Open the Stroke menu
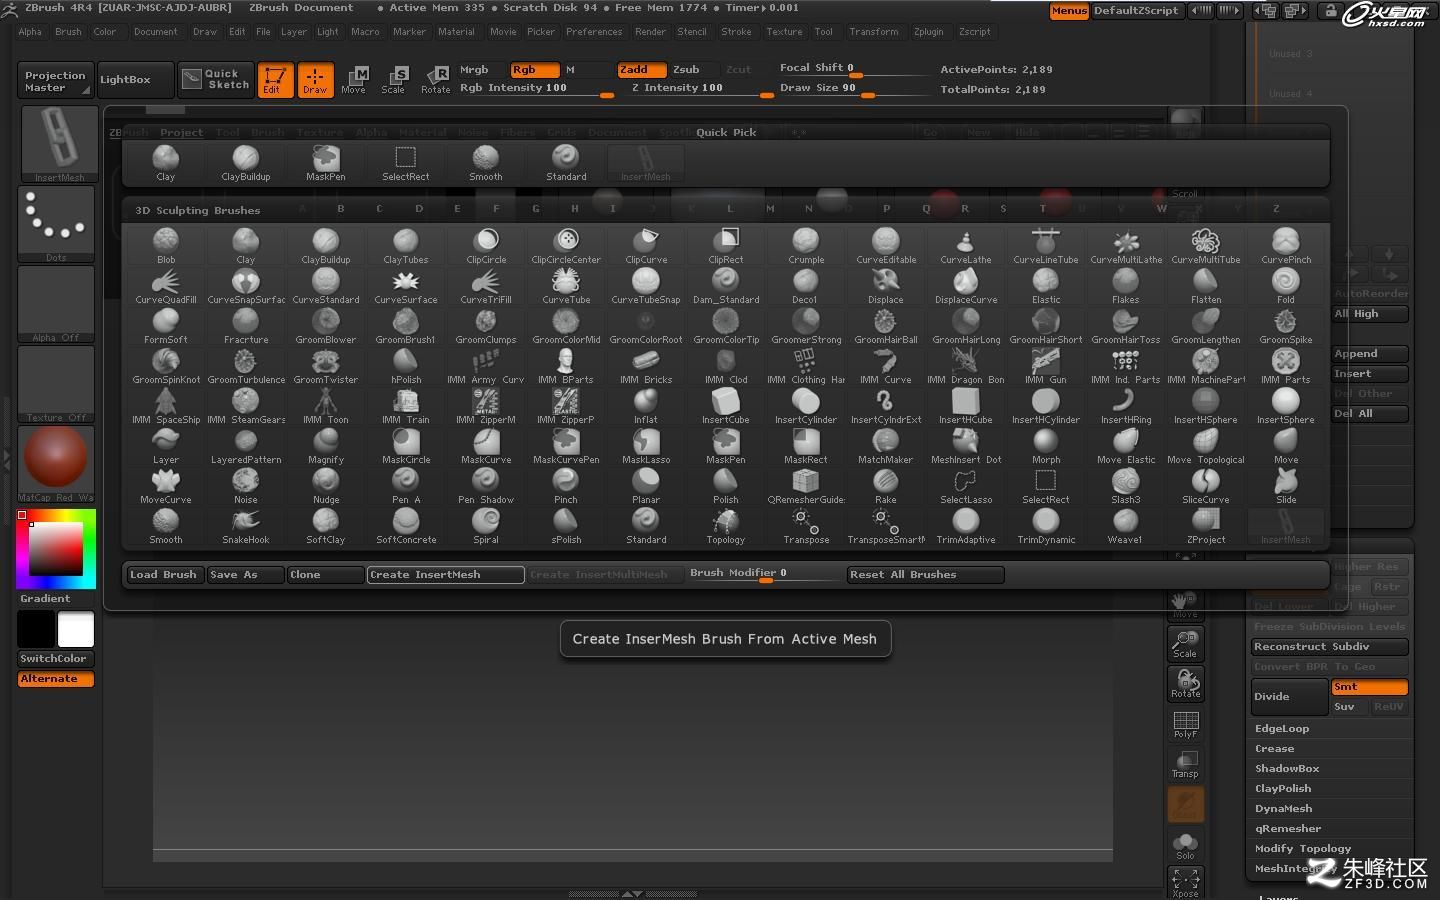 (x=736, y=32)
